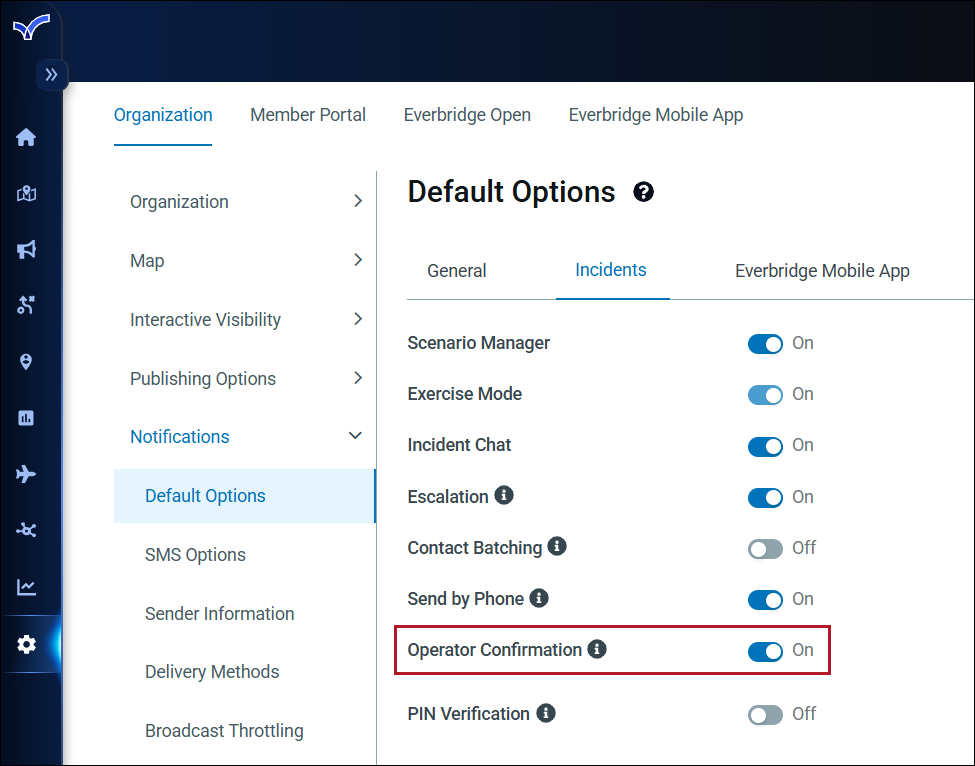Turn off the Incident Chat toggle
Image resolution: width=975 pixels, height=766 pixels.
coord(765,446)
